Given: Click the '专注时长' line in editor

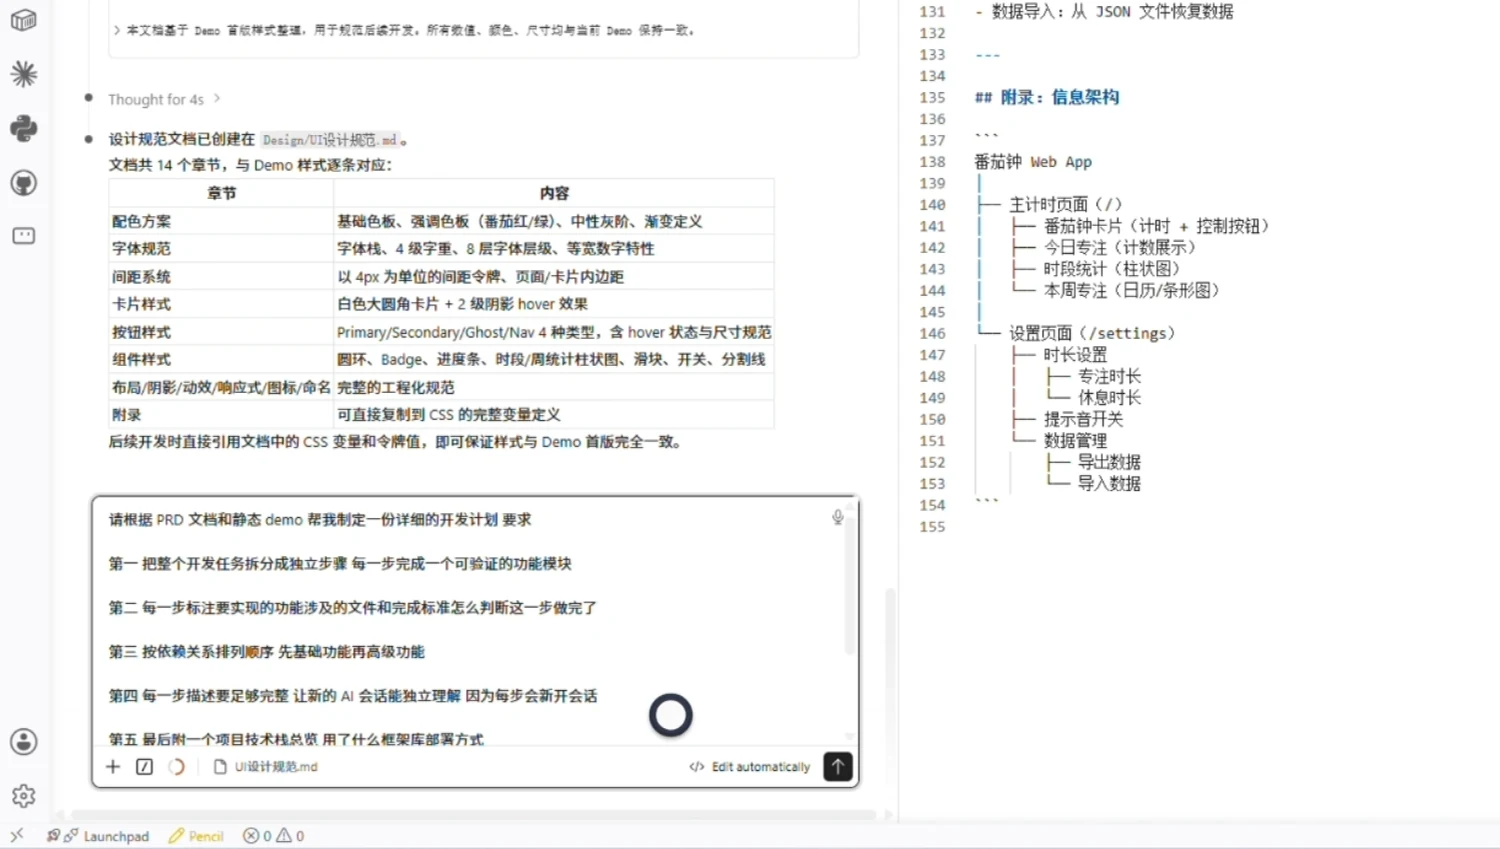Looking at the screenshot, I should point(1109,376).
